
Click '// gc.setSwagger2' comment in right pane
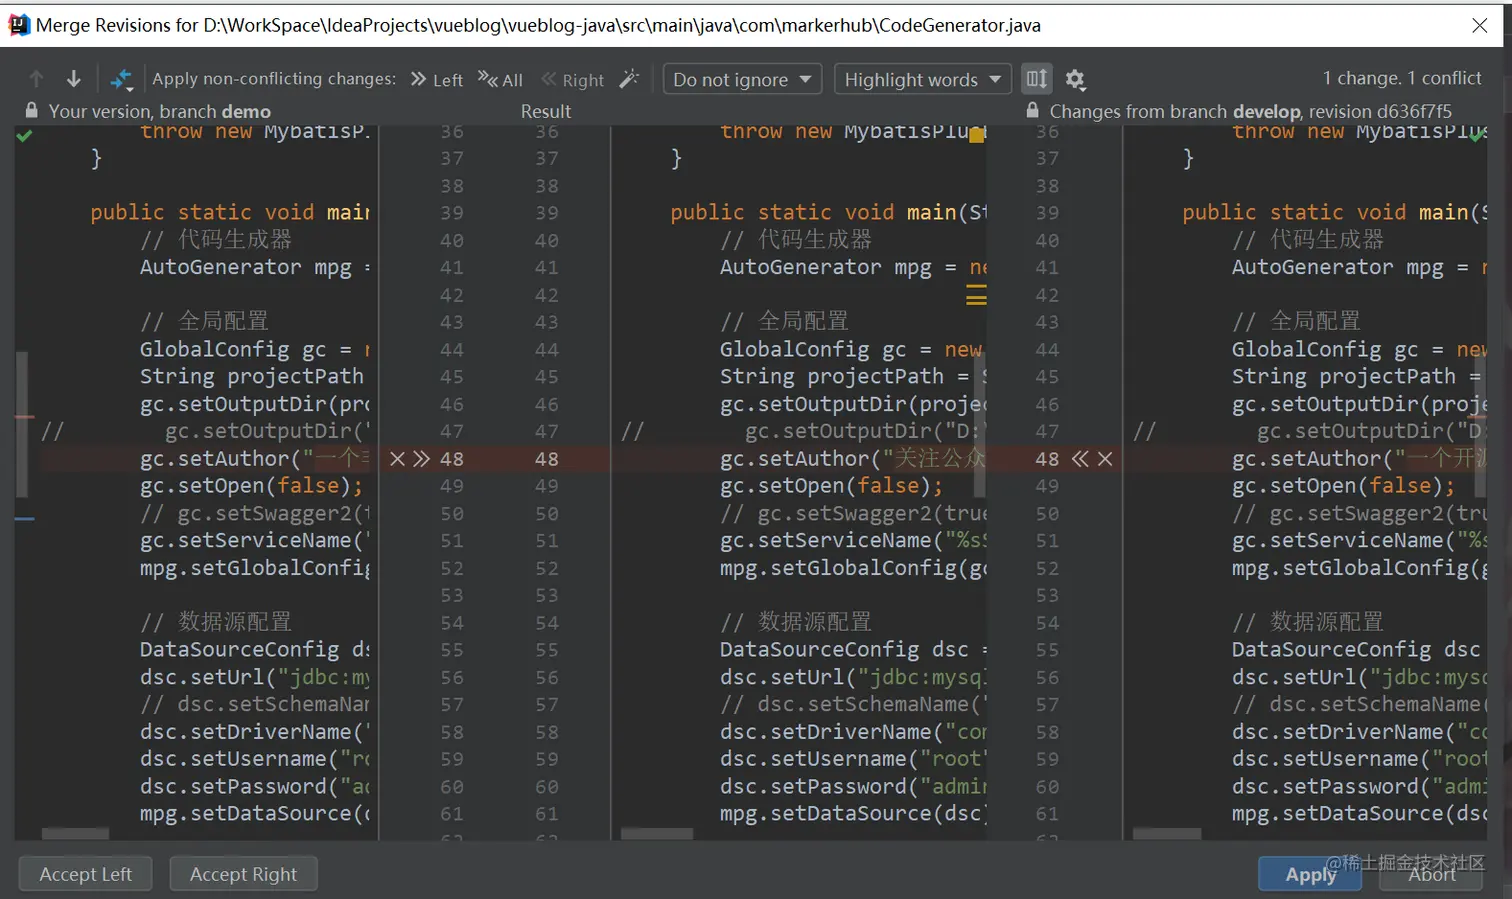(x=1359, y=514)
